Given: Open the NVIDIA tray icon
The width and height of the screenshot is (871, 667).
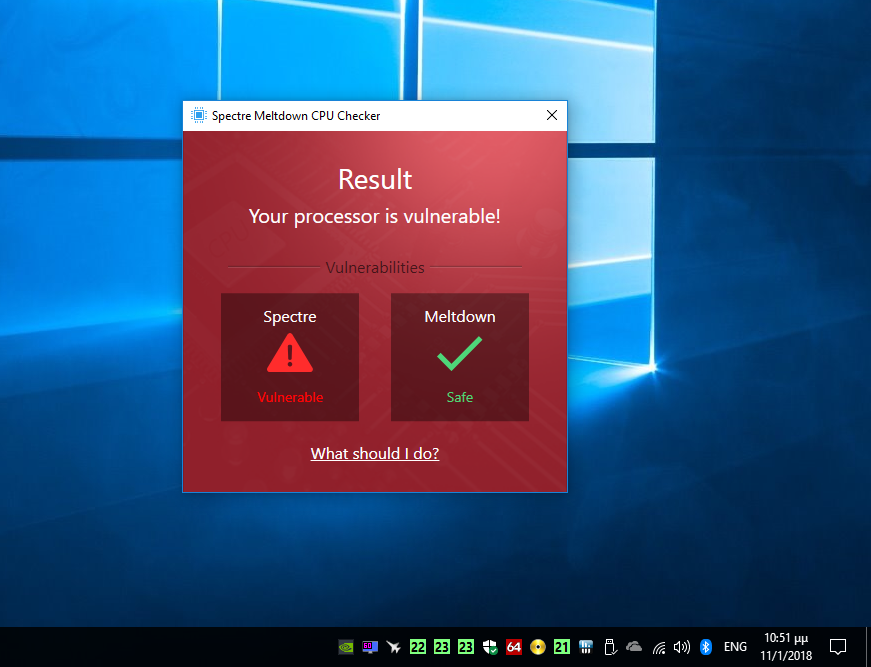Looking at the screenshot, I should click(346, 647).
